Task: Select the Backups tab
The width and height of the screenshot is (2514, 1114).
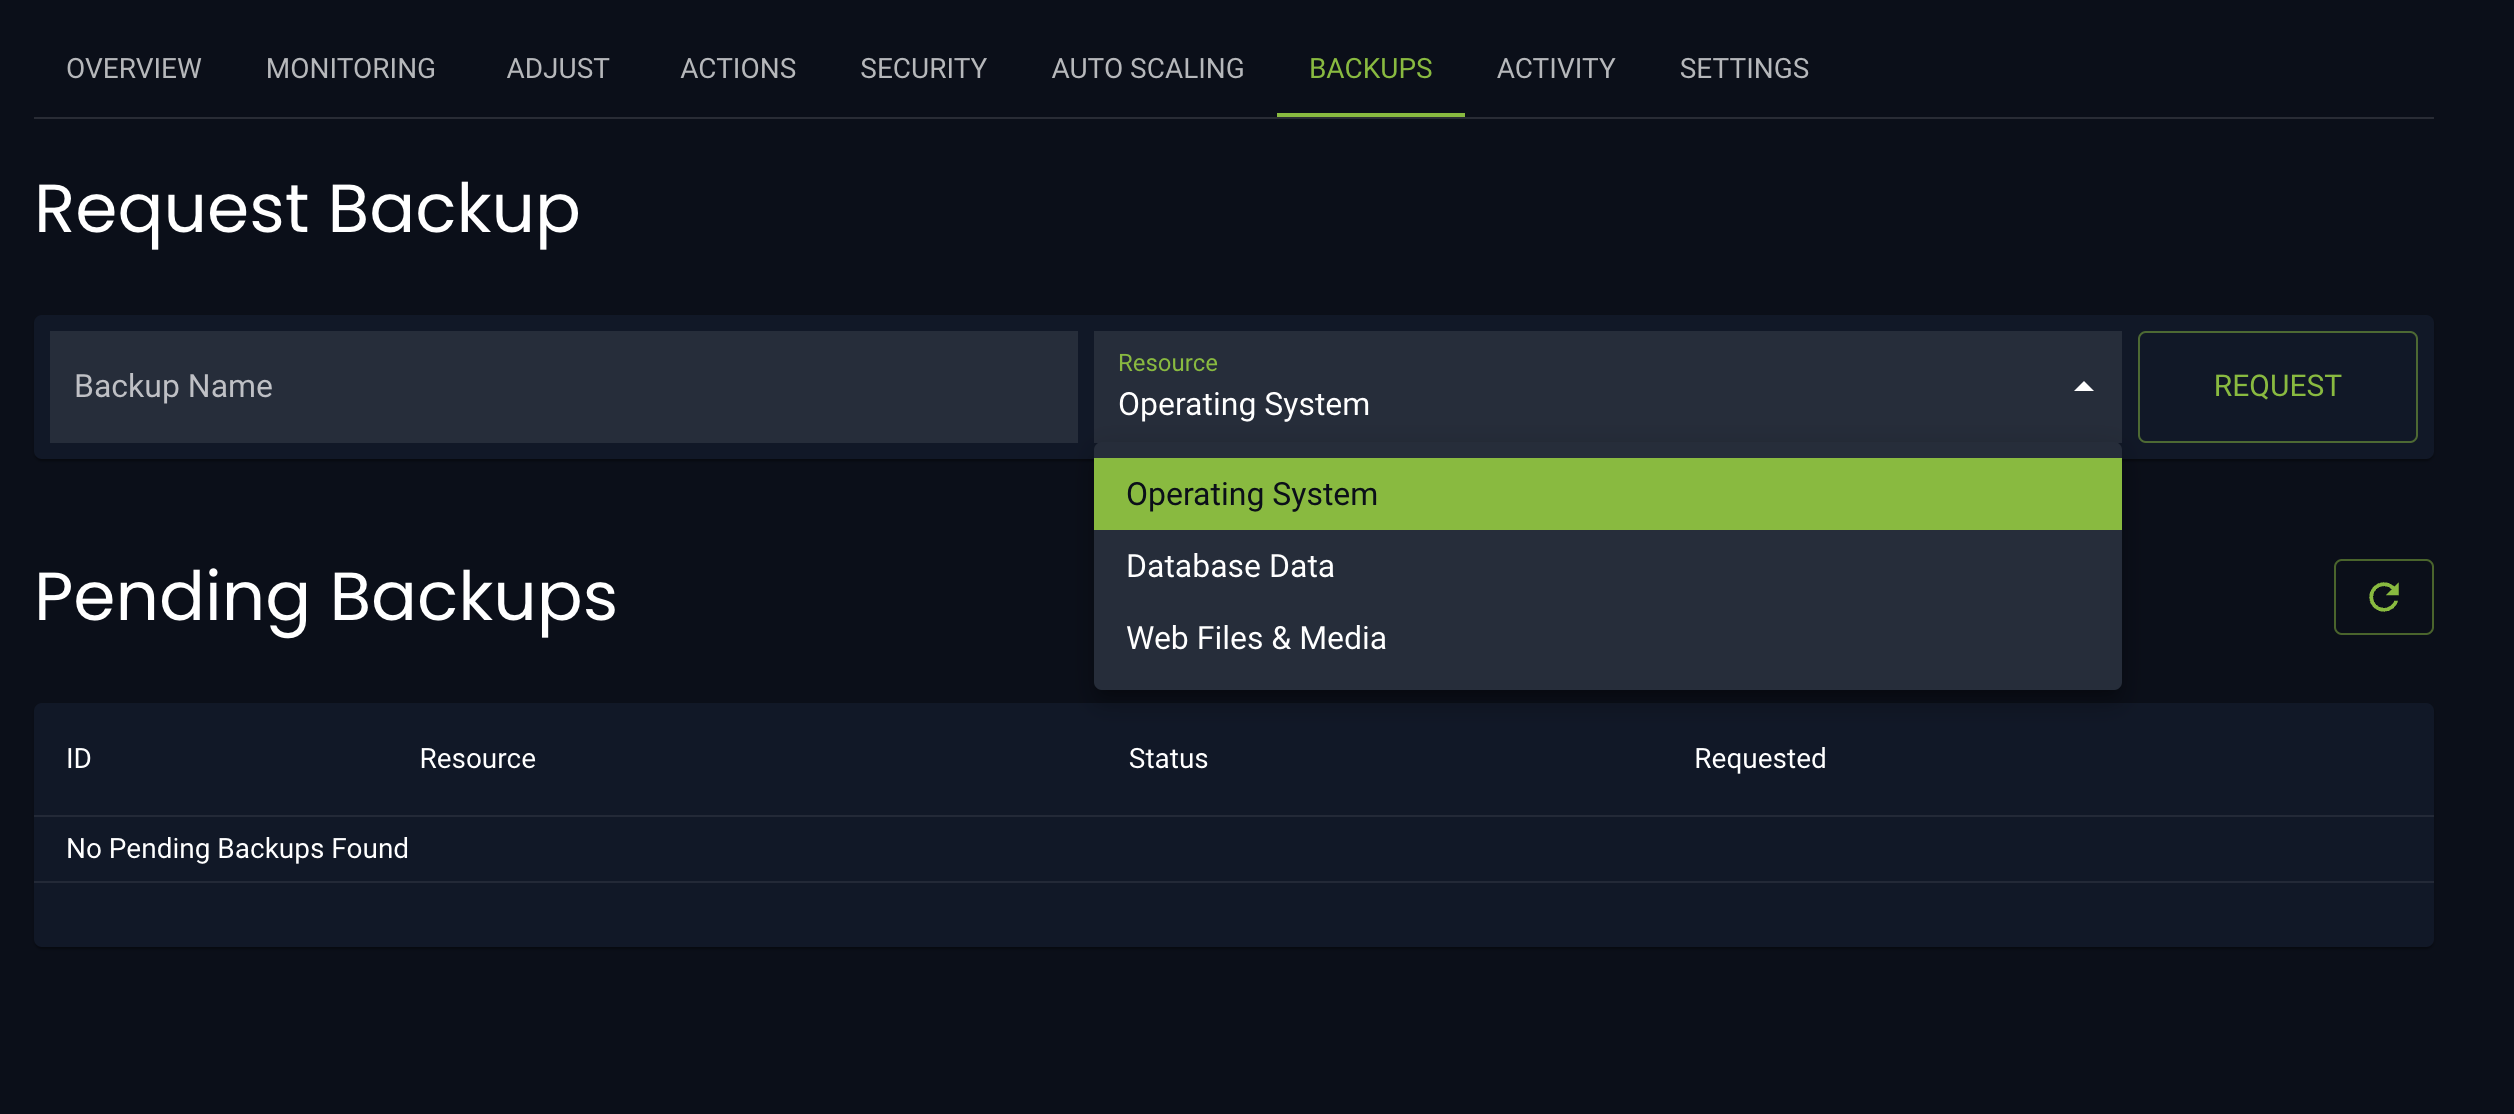Action: tap(1370, 68)
